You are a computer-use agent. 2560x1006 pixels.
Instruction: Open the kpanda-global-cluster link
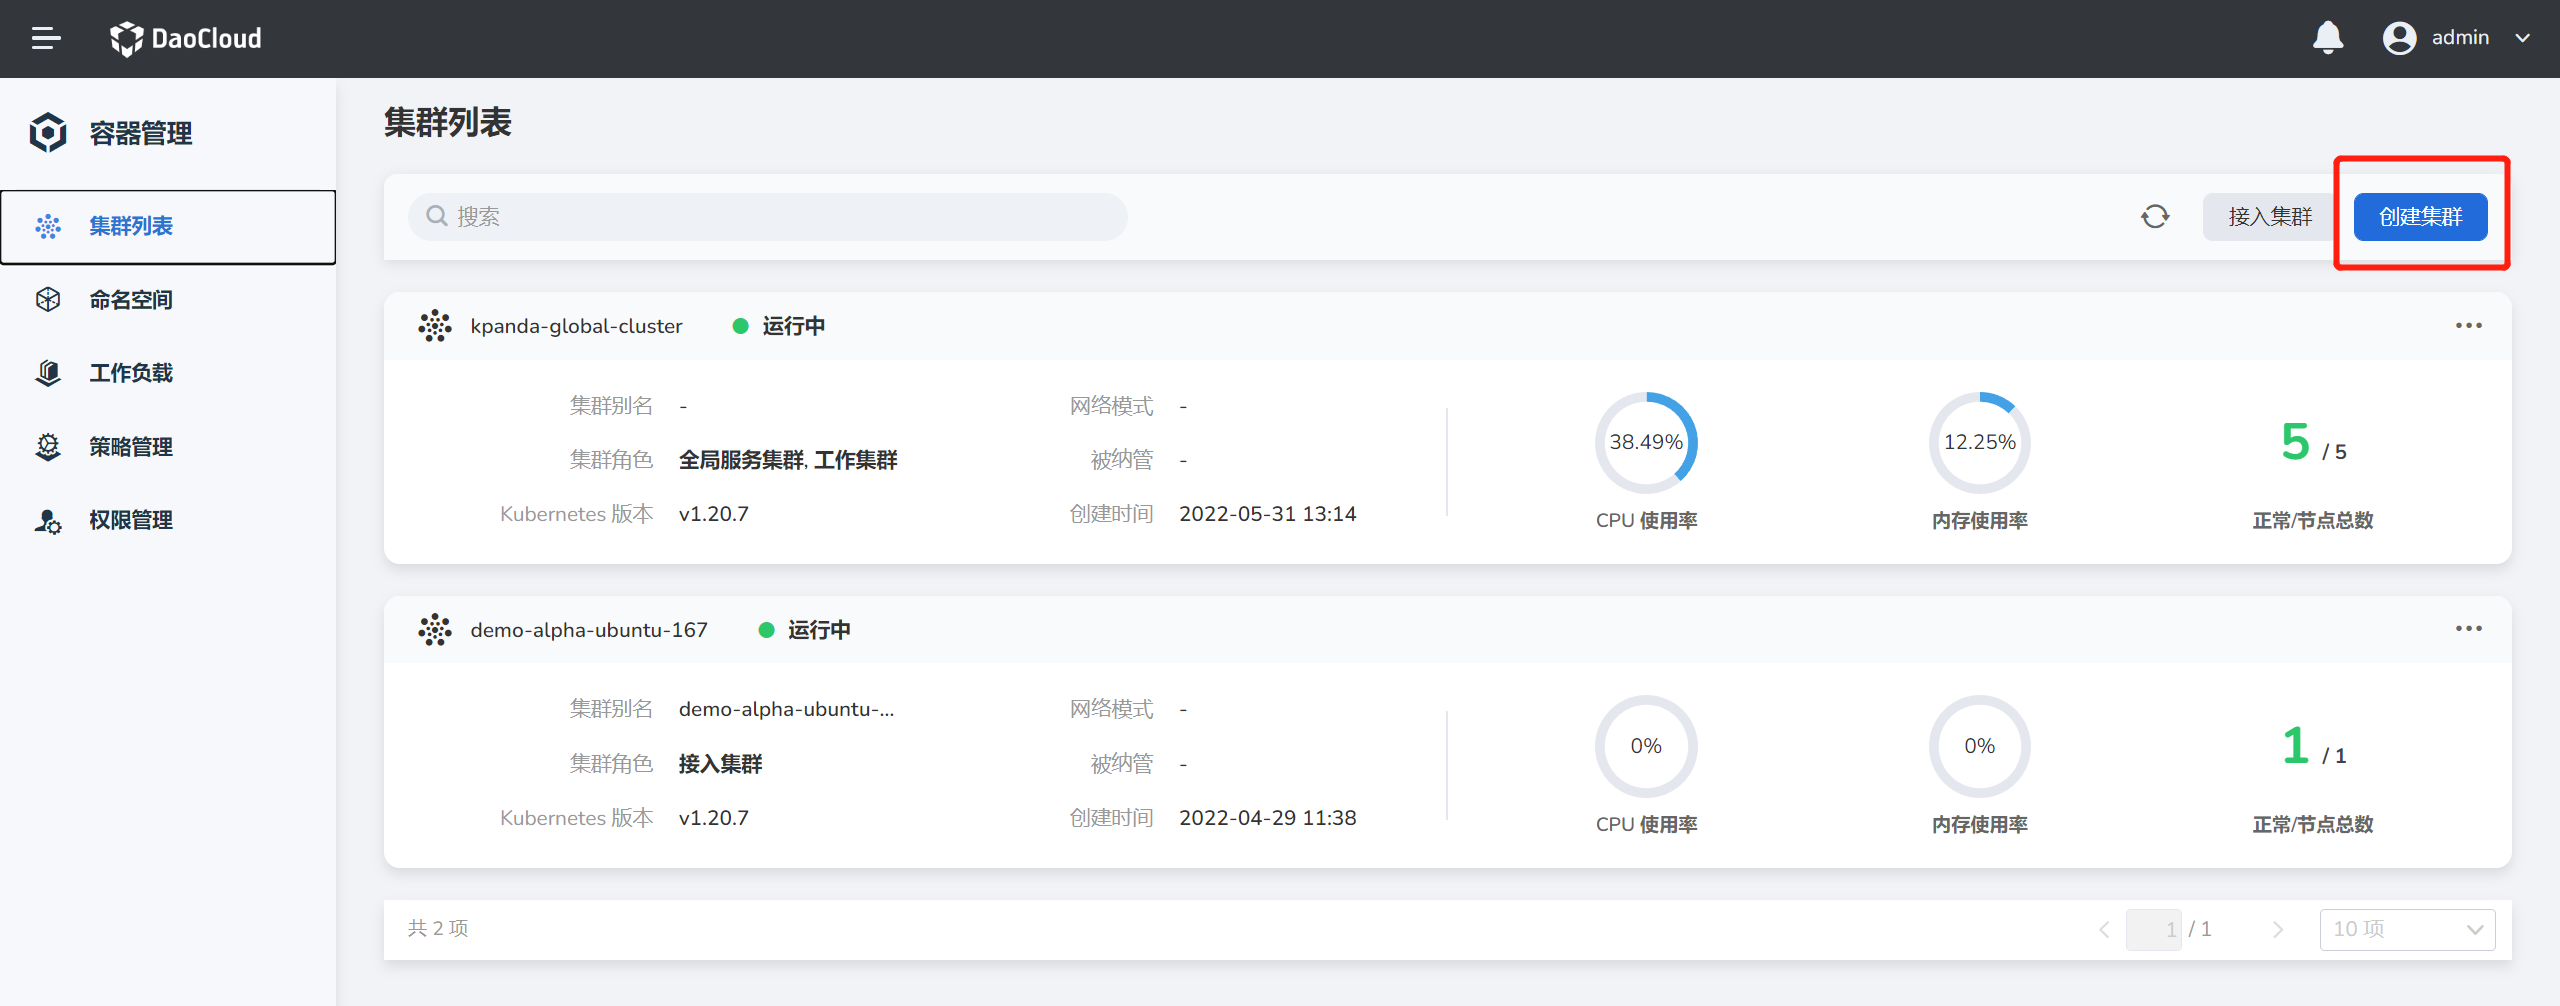point(576,326)
